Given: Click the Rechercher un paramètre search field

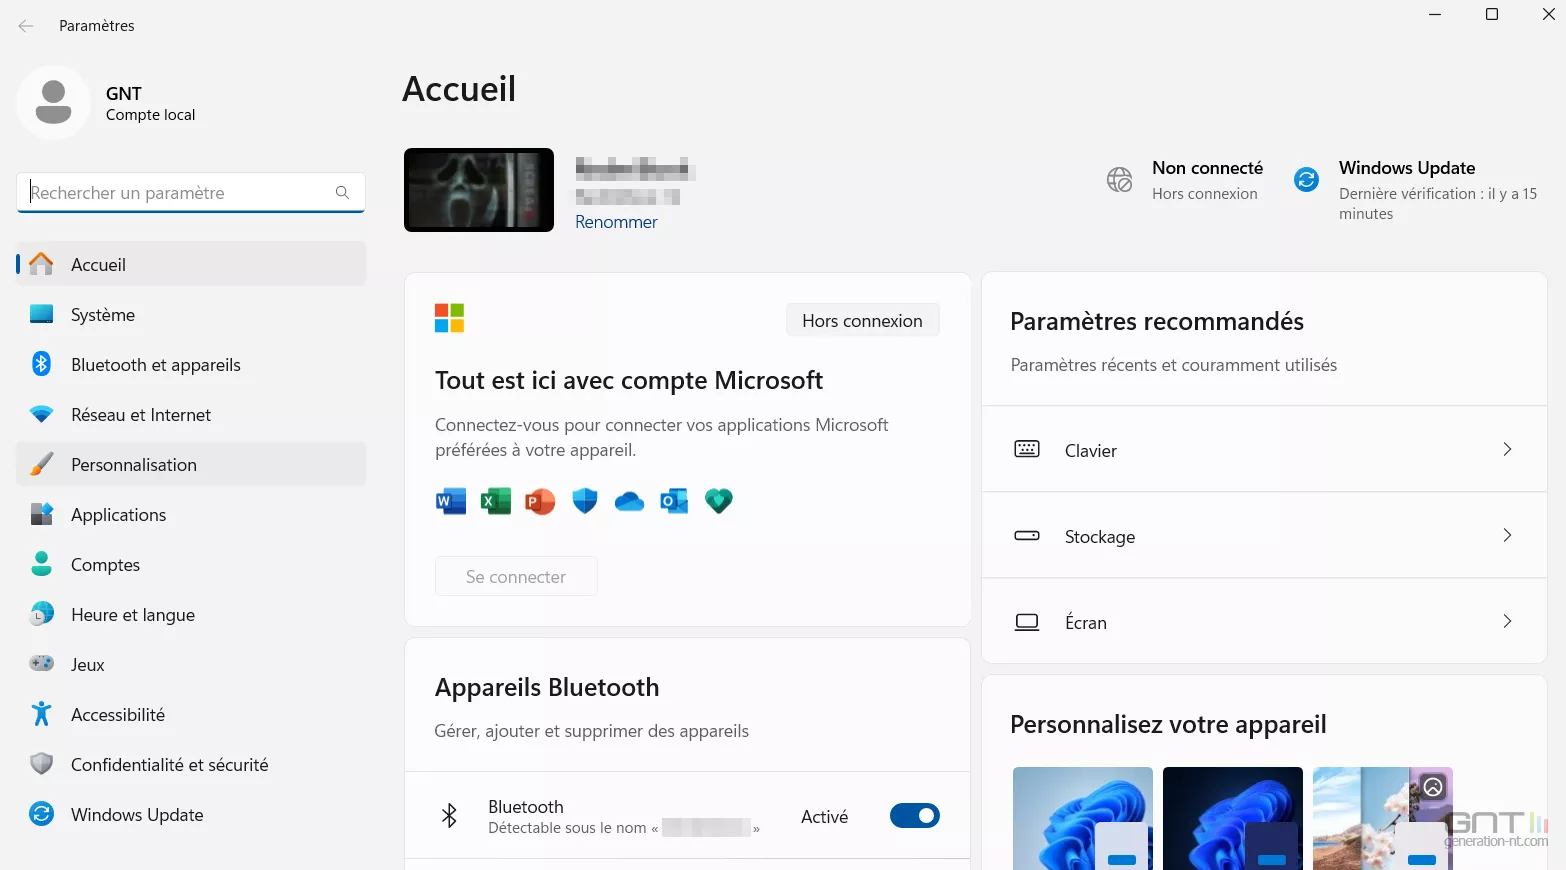Looking at the screenshot, I should (x=191, y=192).
